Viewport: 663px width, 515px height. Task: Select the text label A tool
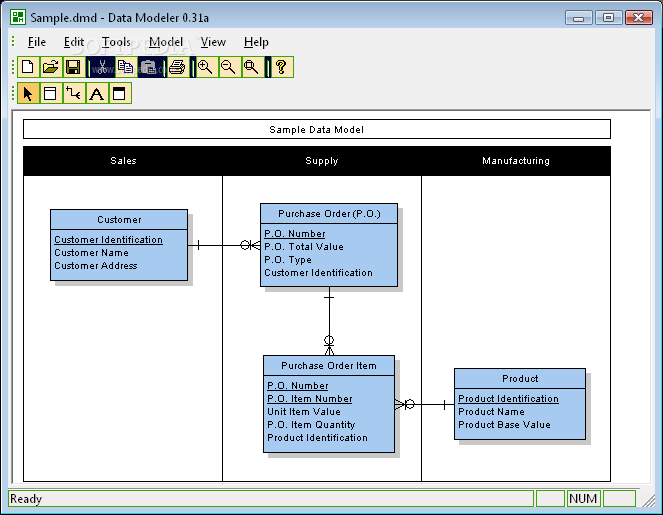pos(97,93)
